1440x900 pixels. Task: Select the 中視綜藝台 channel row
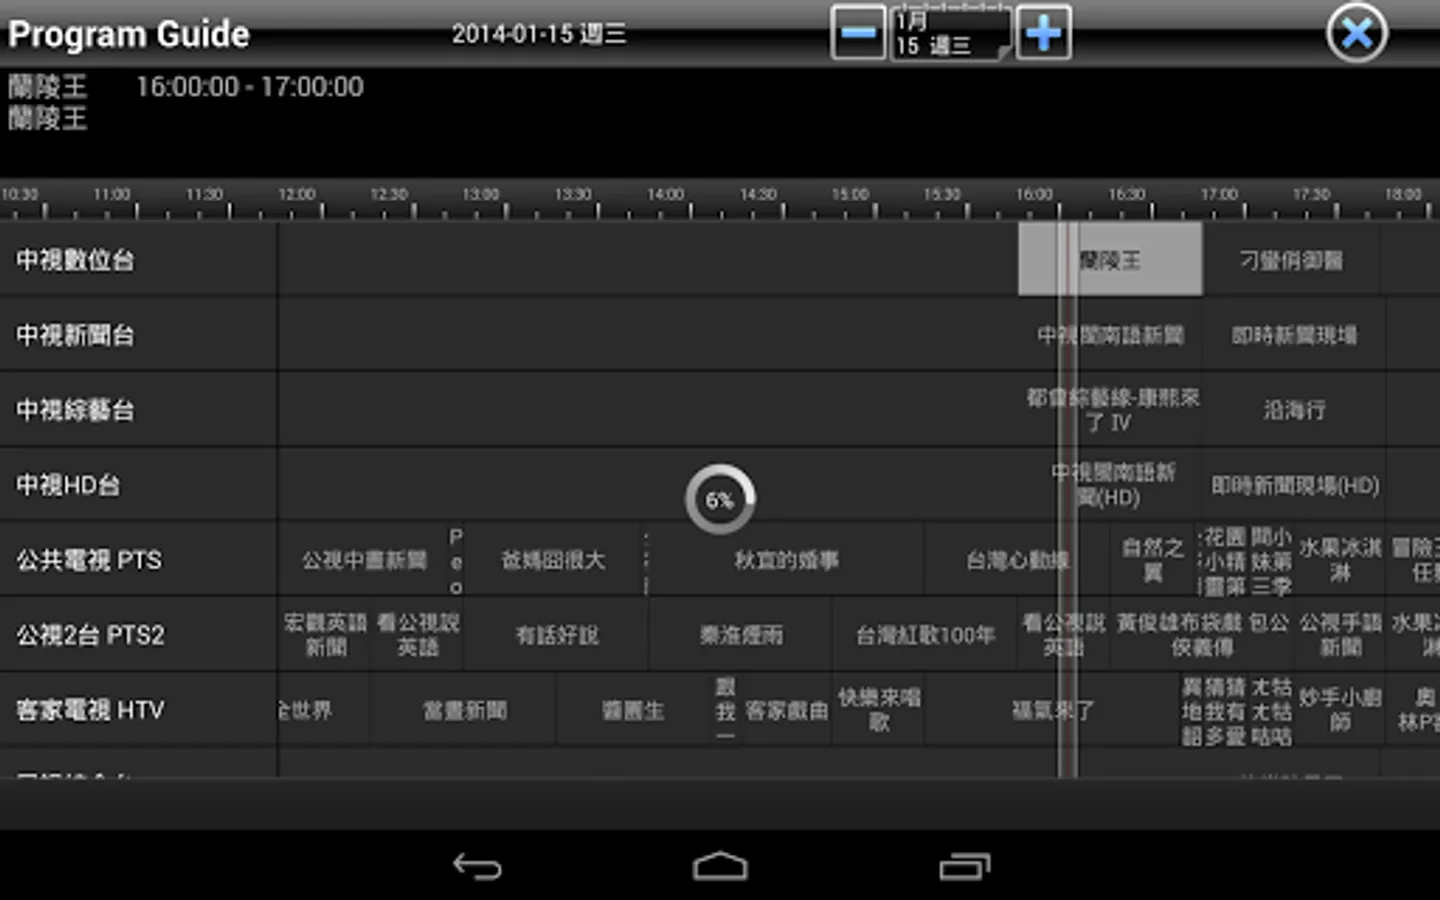coord(139,410)
